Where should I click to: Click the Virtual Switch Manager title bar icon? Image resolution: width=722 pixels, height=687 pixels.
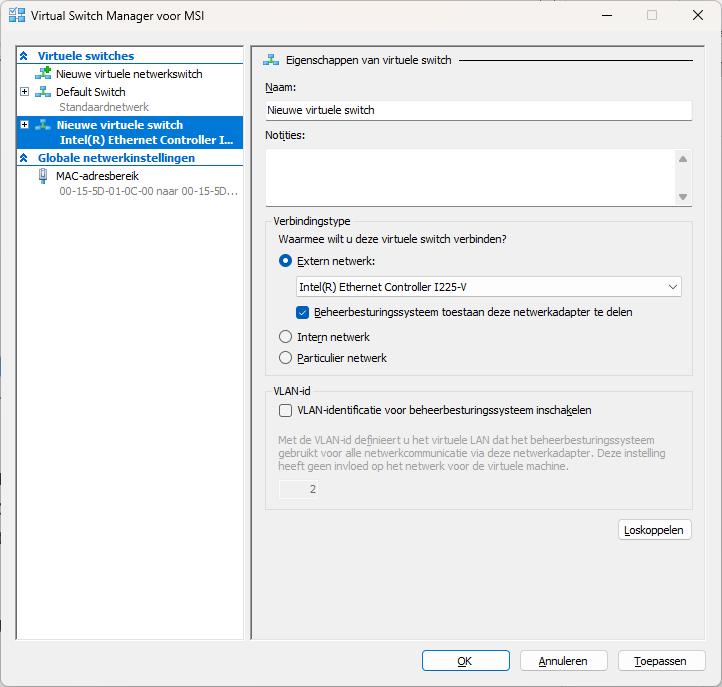click(x=17, y=15)
